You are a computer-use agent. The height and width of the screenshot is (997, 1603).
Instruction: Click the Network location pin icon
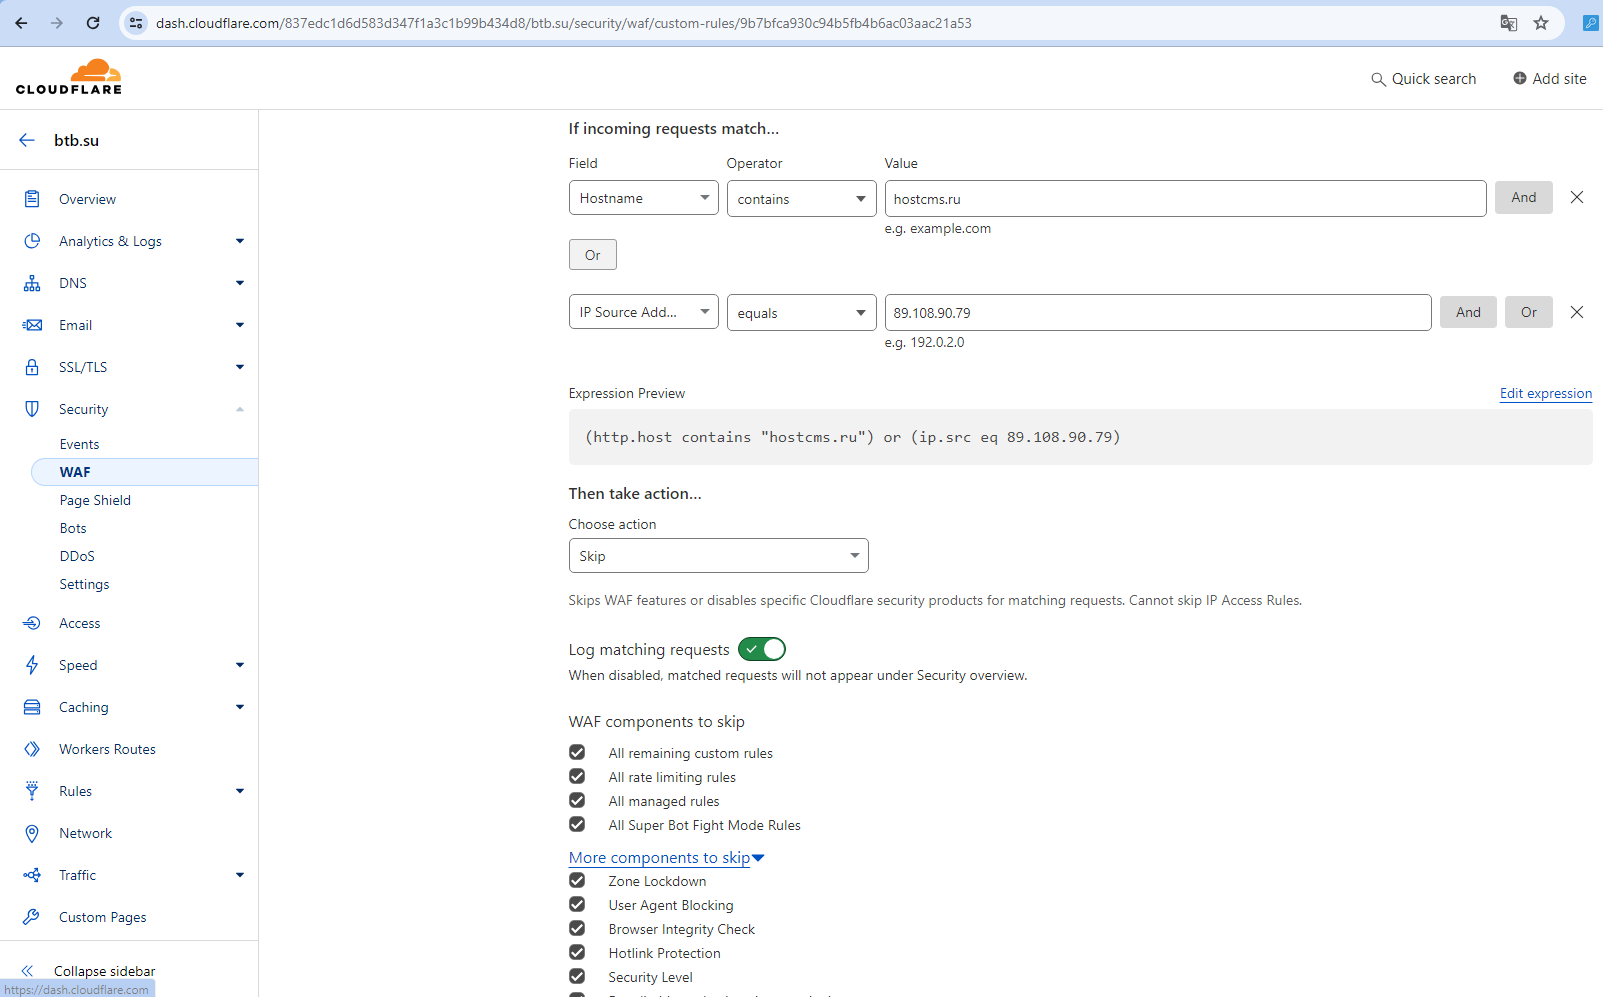[32, 833]
